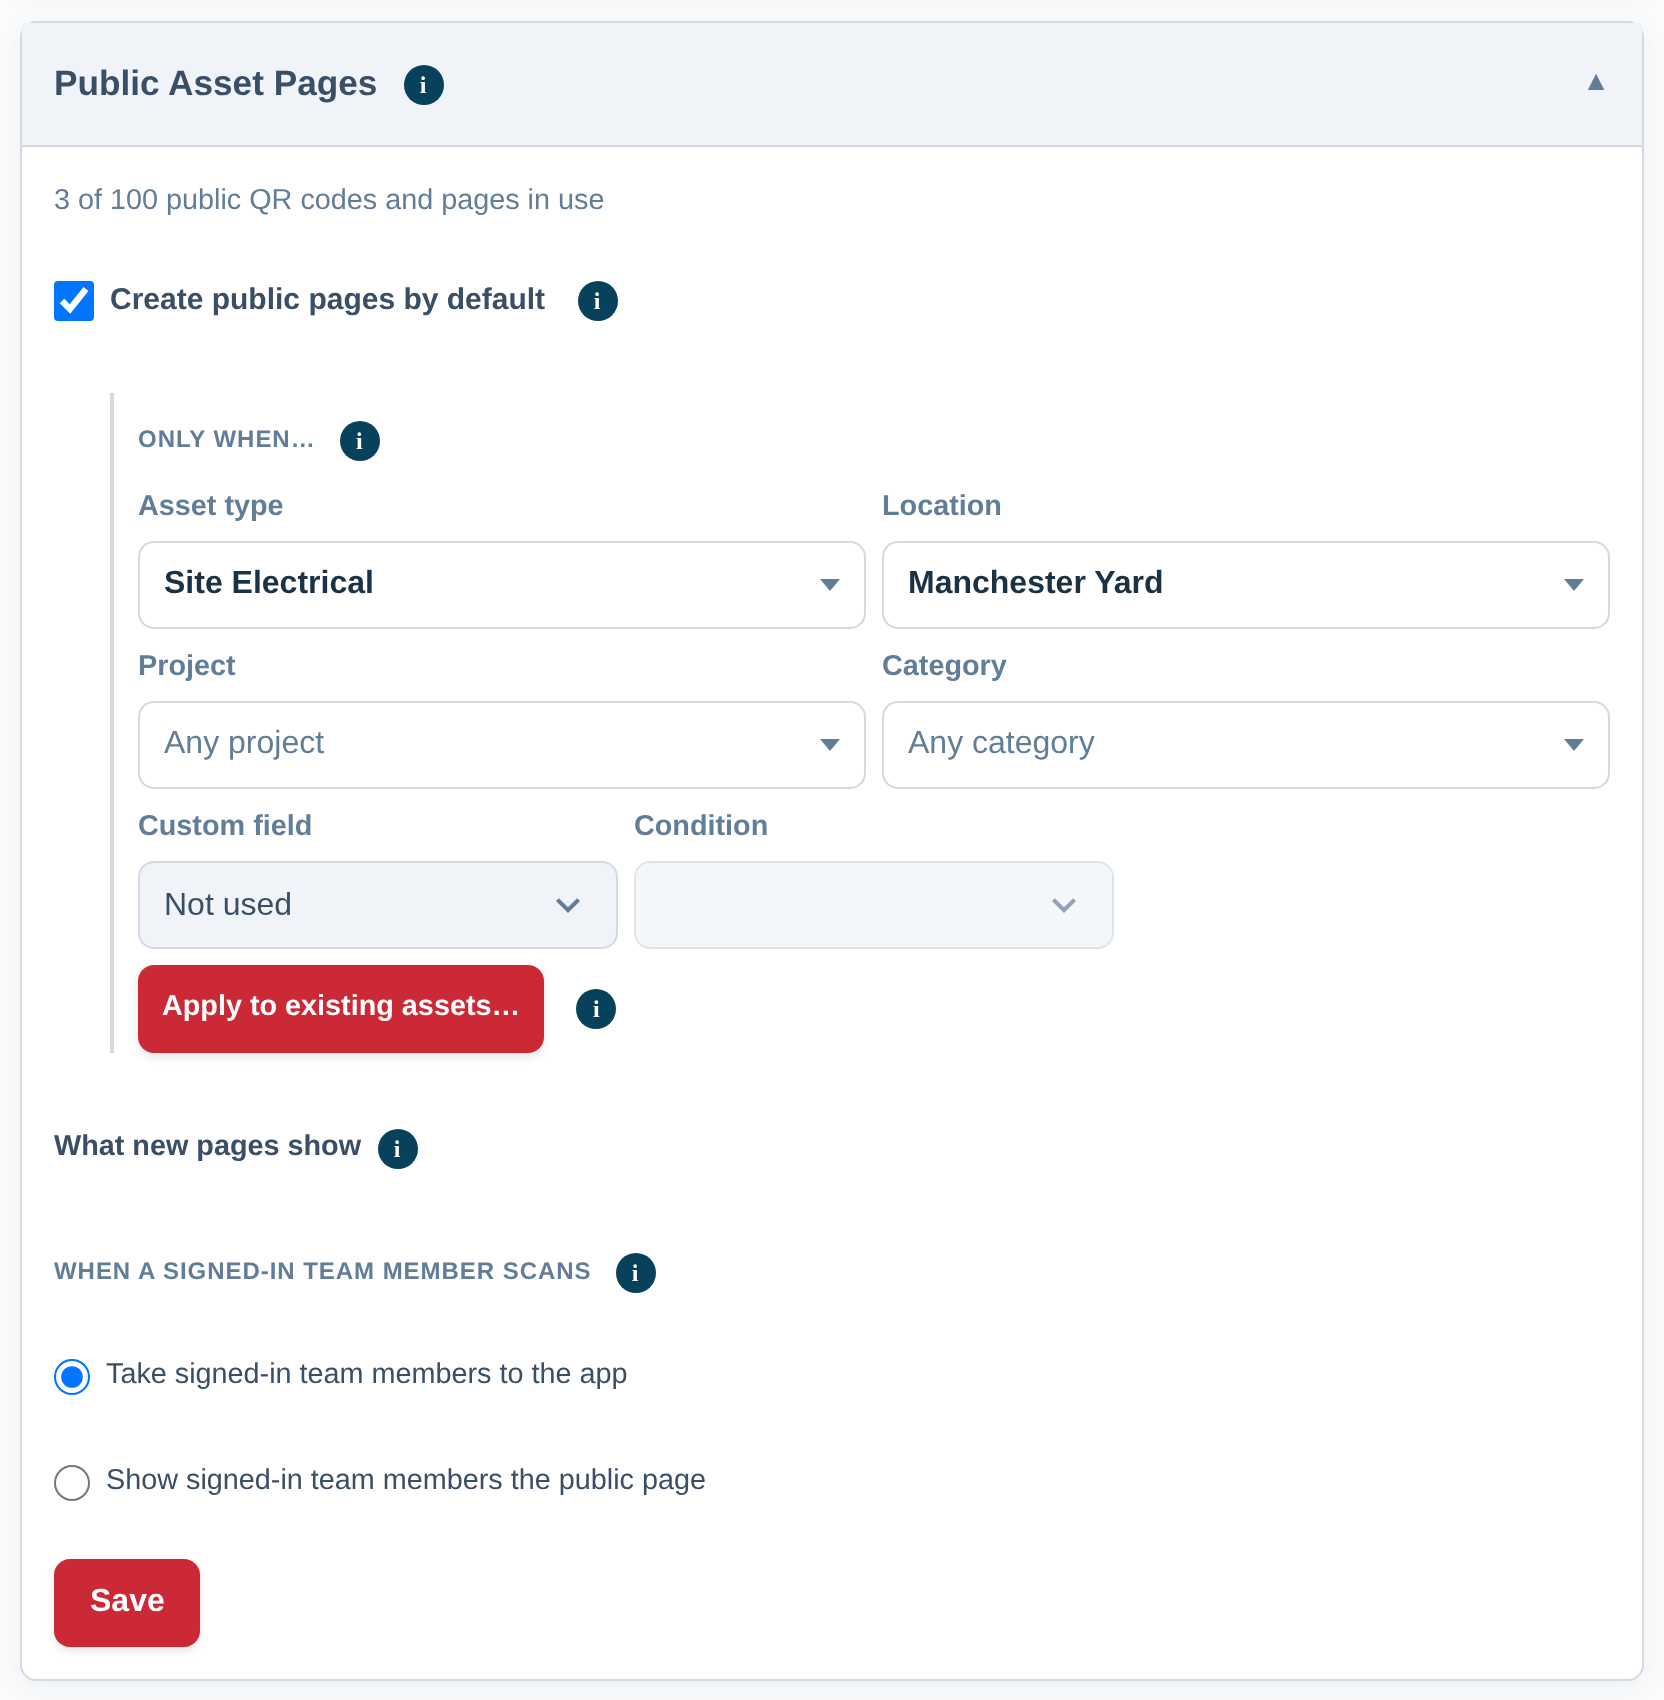Click the Location field label
This screenshot has width=1664, height=1700.
tap(941, 506)
